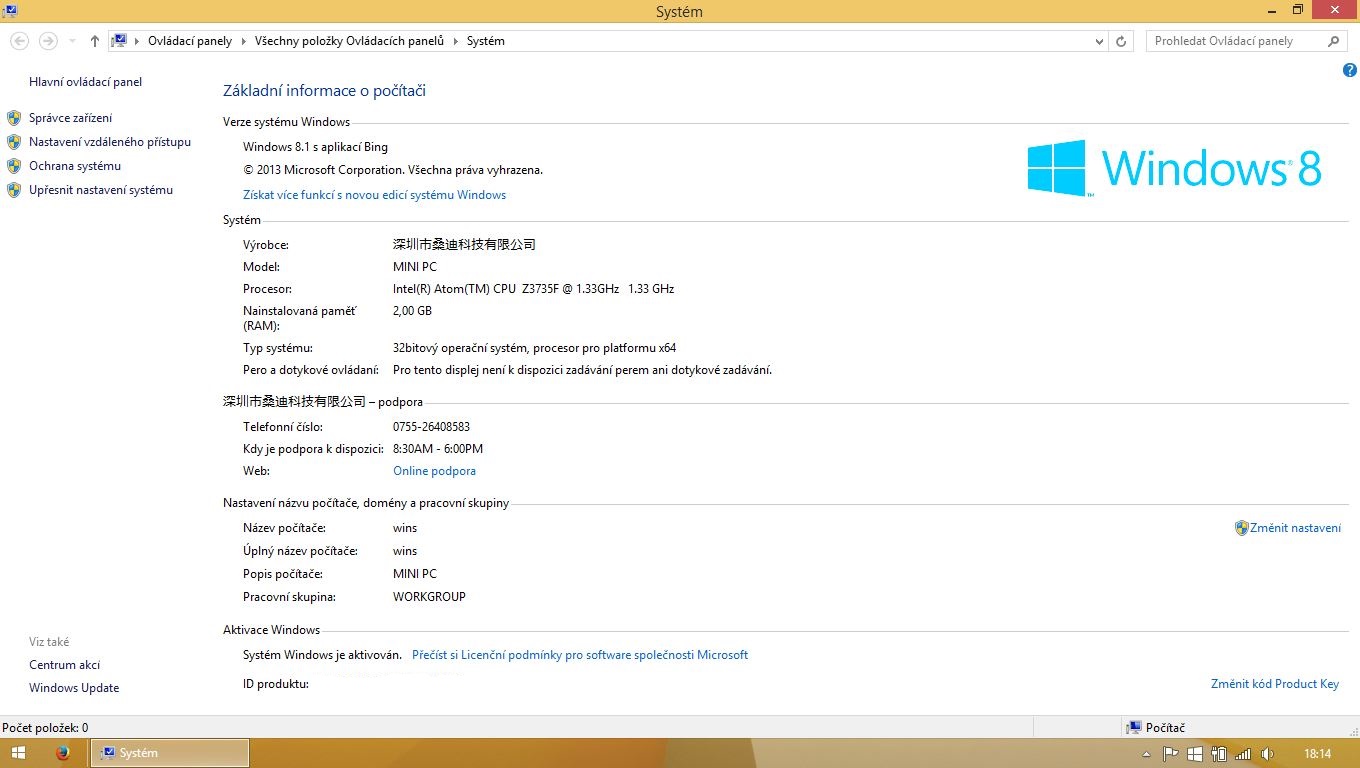Click the Windows 8.1 s aplikací Bing text
Screen dimensions: 1360x768
pos(316,147)
